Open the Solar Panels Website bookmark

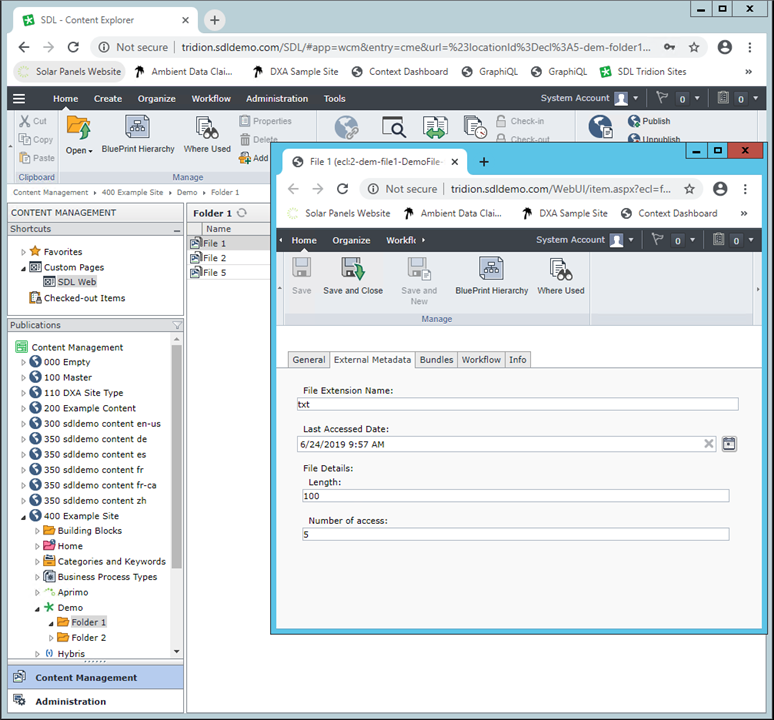[70, 72]
